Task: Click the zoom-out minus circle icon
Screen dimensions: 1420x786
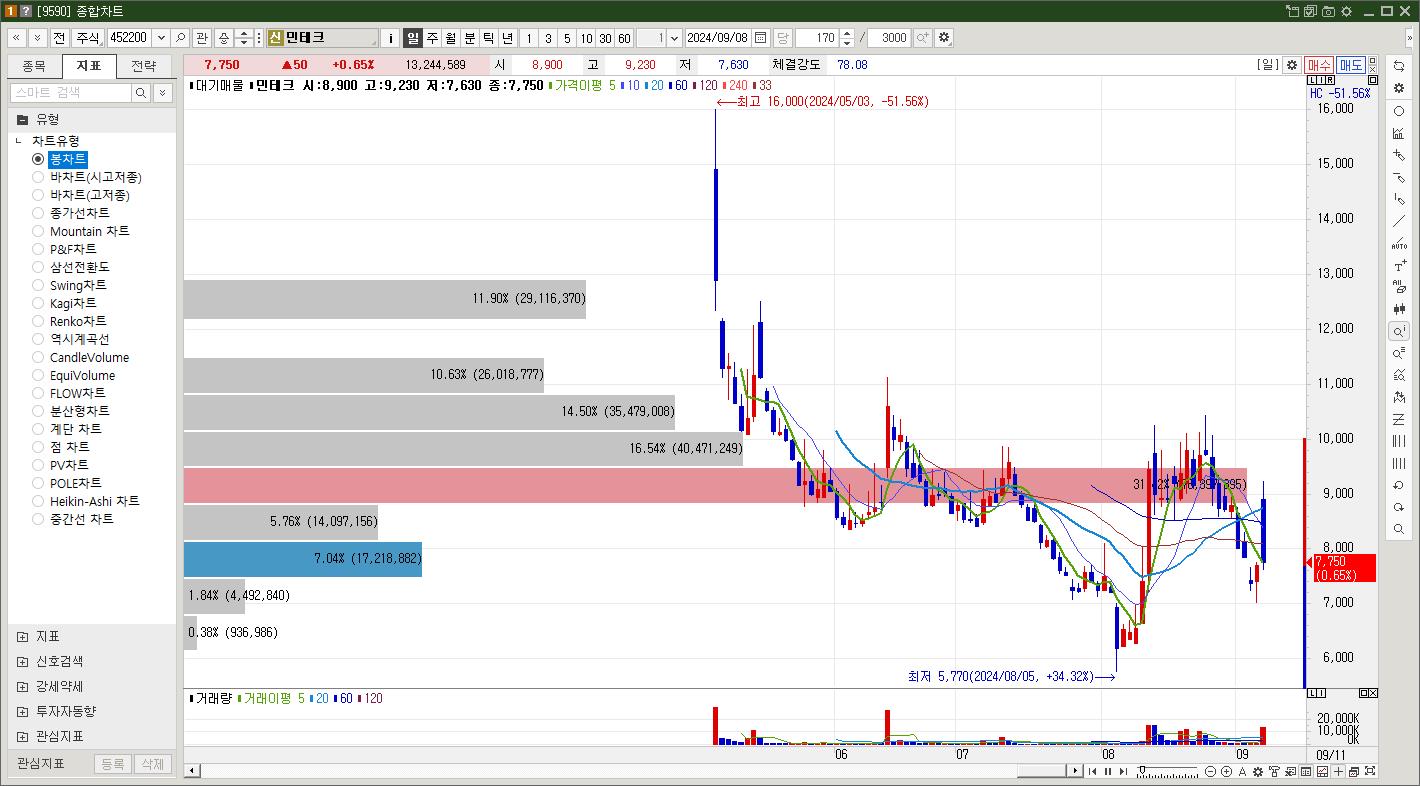Action: [x=1210, y=771]
